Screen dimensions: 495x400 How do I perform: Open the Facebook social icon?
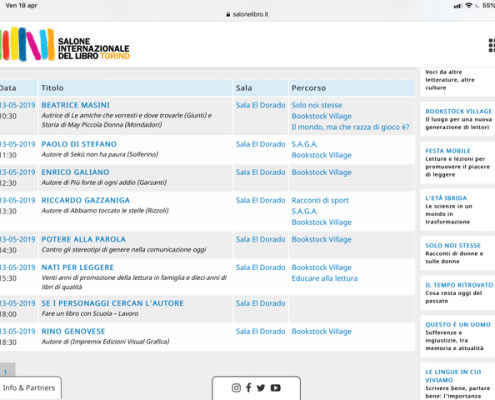click(248, 387)
